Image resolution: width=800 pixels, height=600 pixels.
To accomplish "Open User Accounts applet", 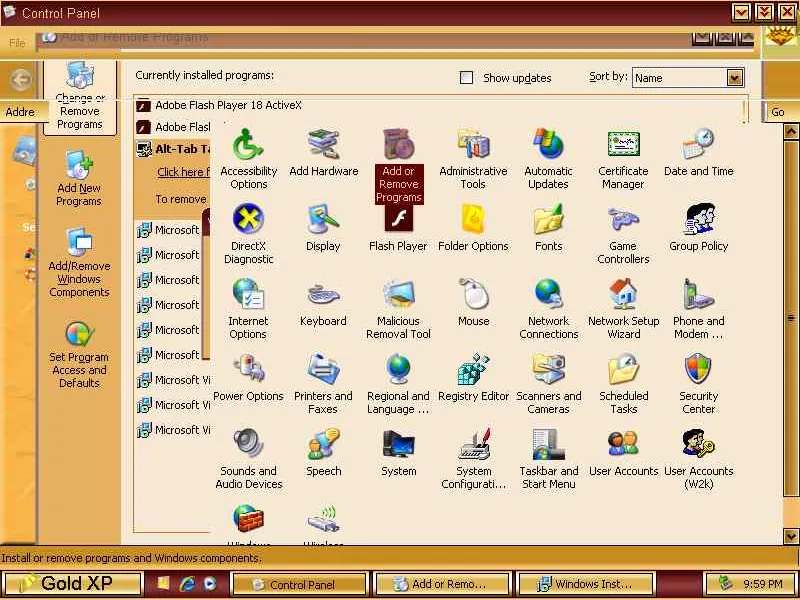I will [623, 452].
